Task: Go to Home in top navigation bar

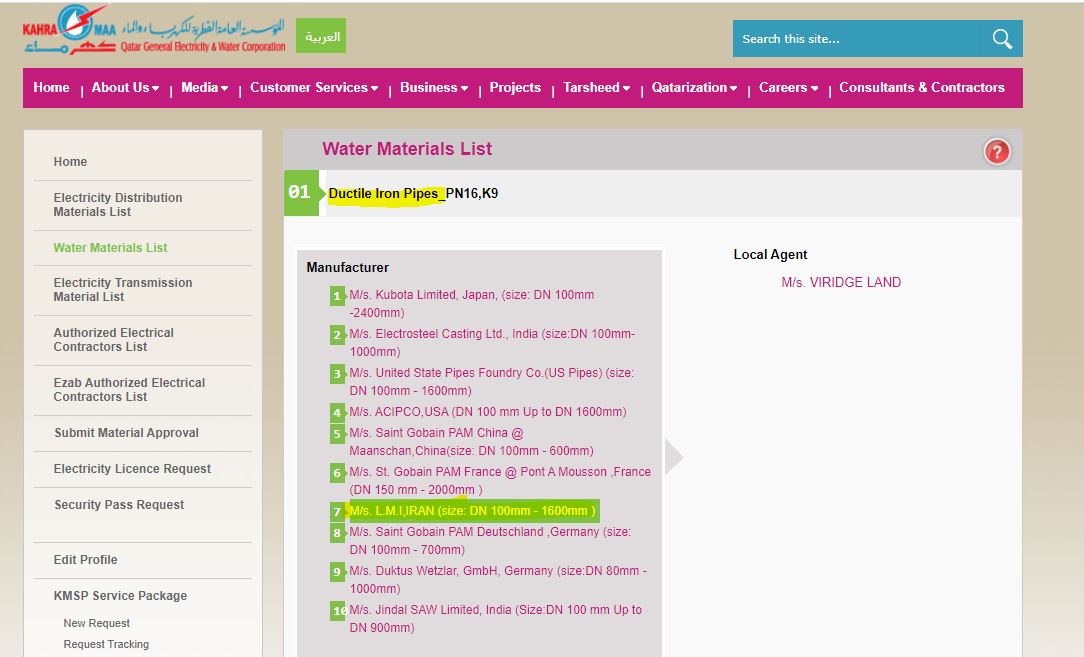Action: tap(51, 88)
